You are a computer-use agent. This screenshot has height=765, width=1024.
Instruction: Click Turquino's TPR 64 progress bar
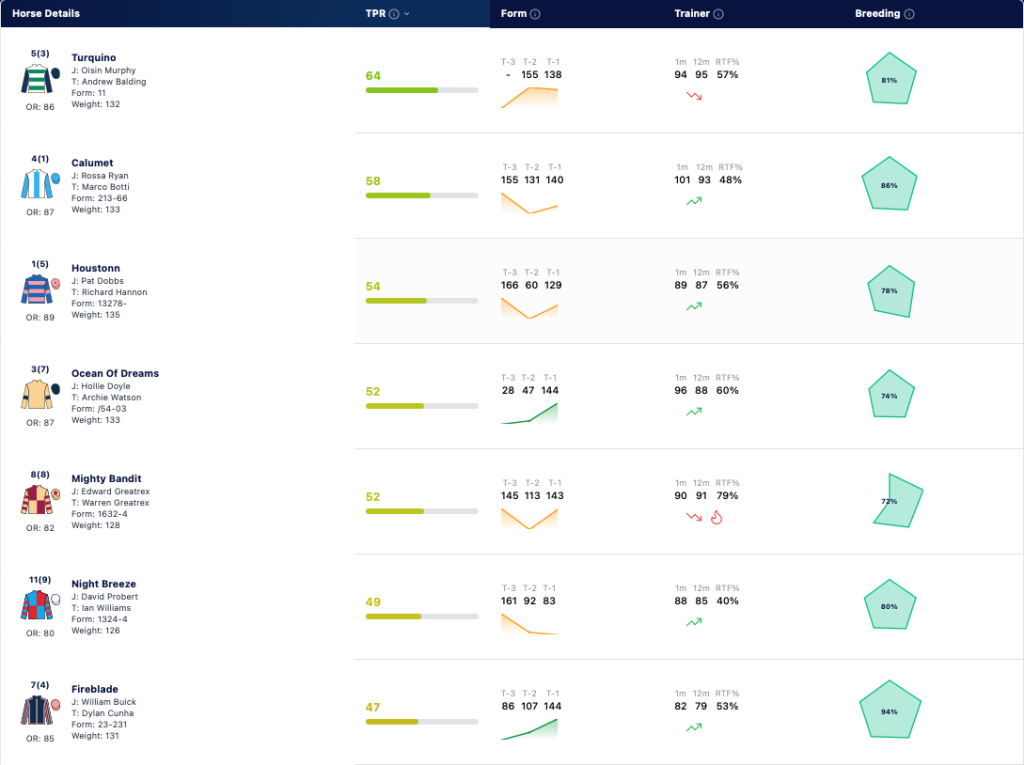(422, 90)
